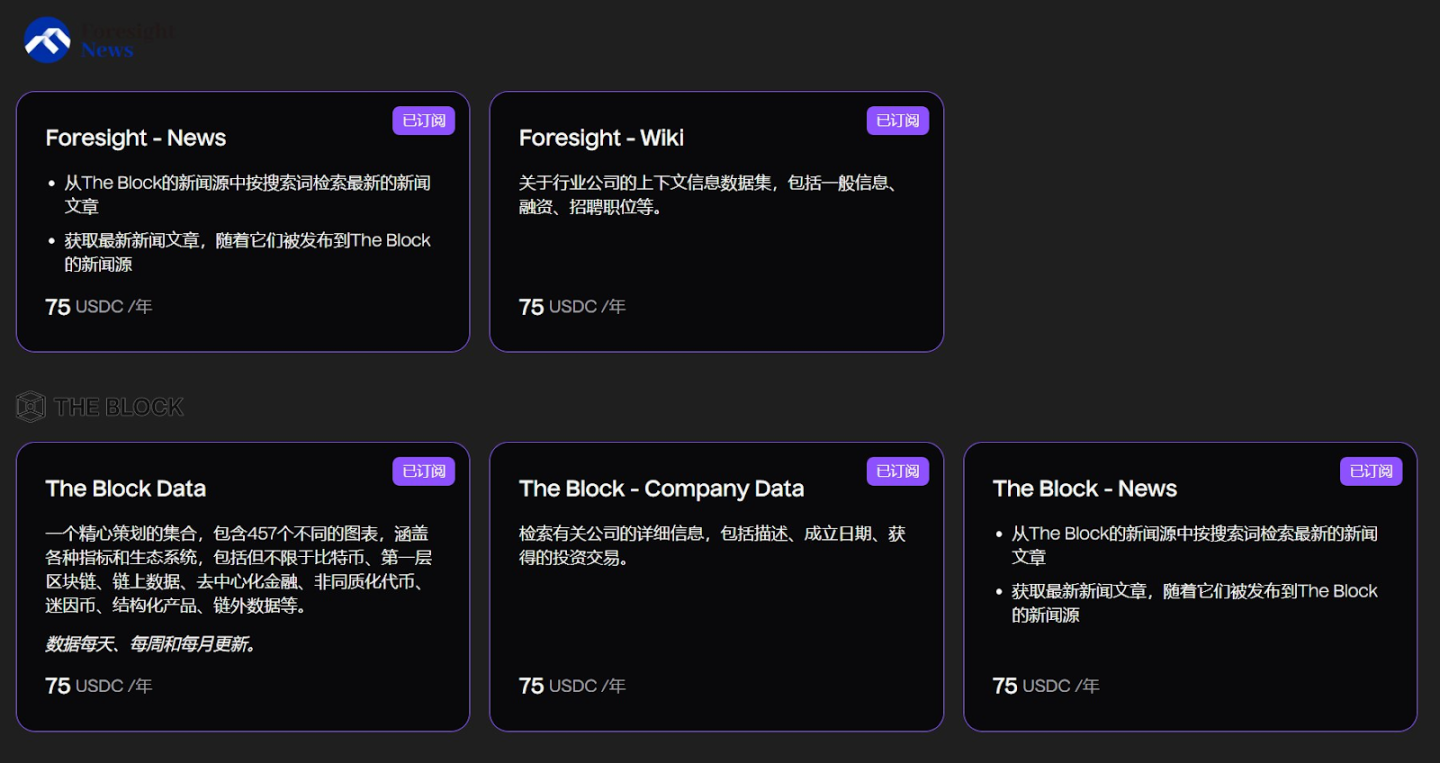1440x763 pixels.
Task: Click The Block cube logo icon
Action: [x=31, y=406]
